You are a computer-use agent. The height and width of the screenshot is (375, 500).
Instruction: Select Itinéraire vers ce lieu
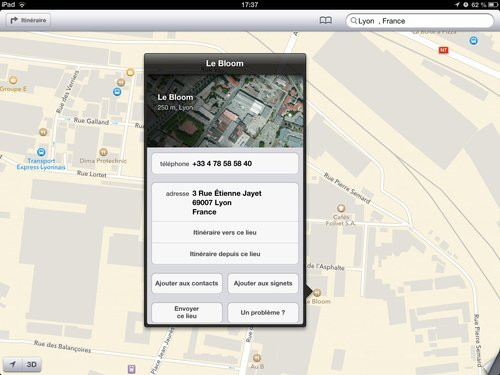tap(225, 232)
